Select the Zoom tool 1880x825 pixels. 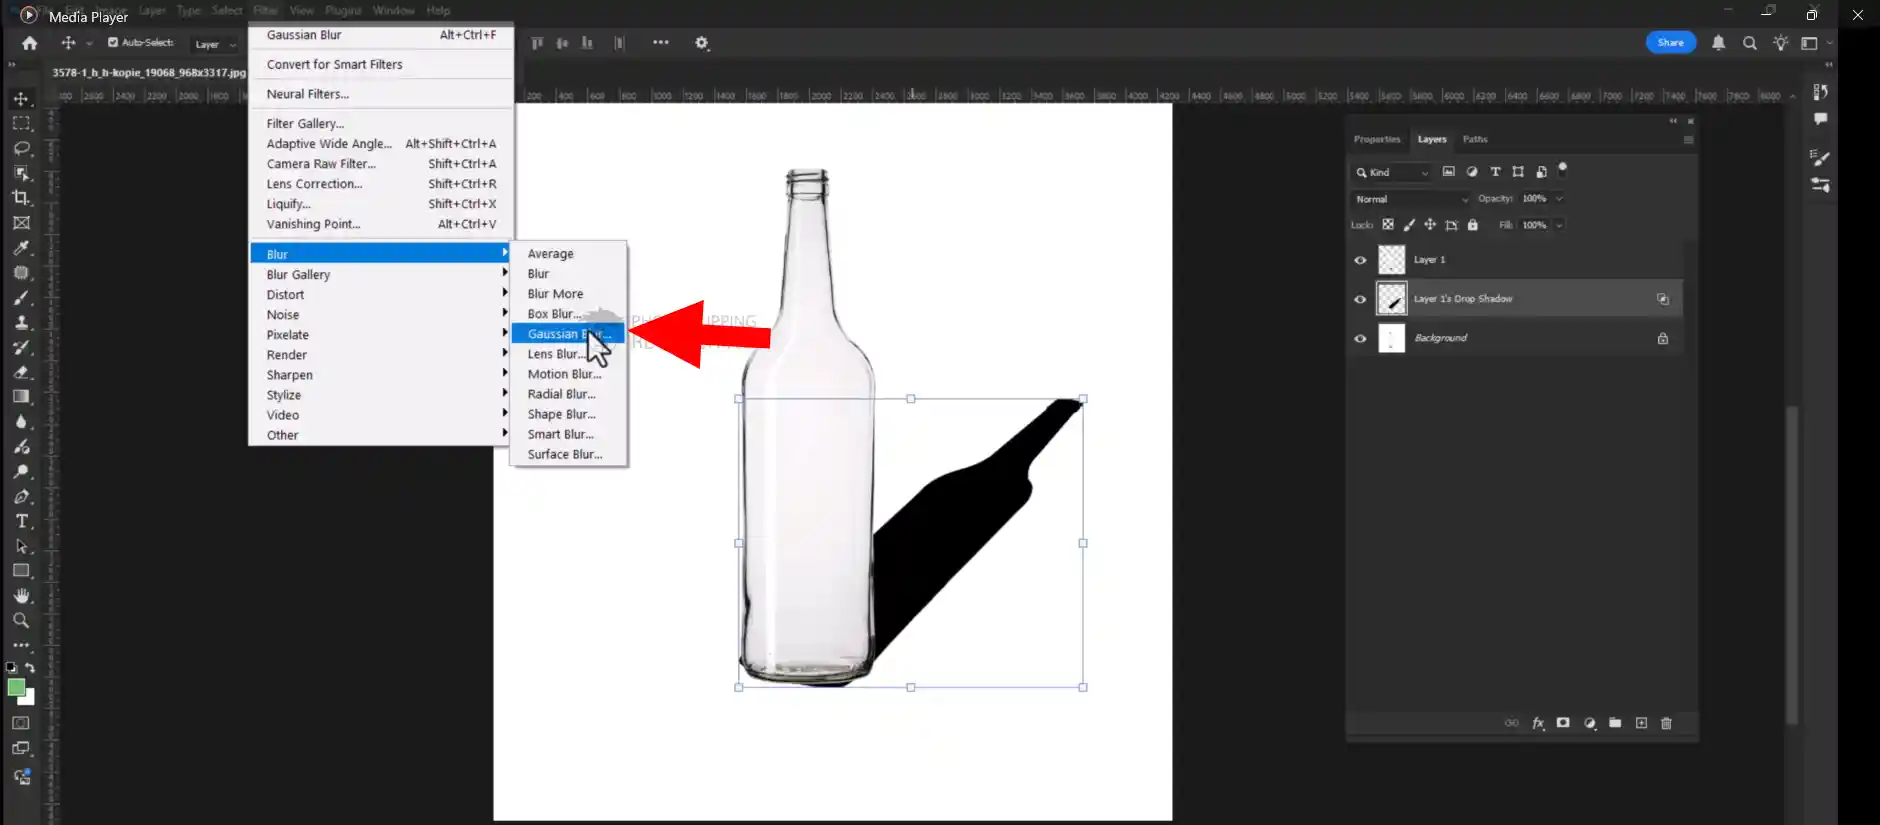pyautogui.click(x=21, y=620)
